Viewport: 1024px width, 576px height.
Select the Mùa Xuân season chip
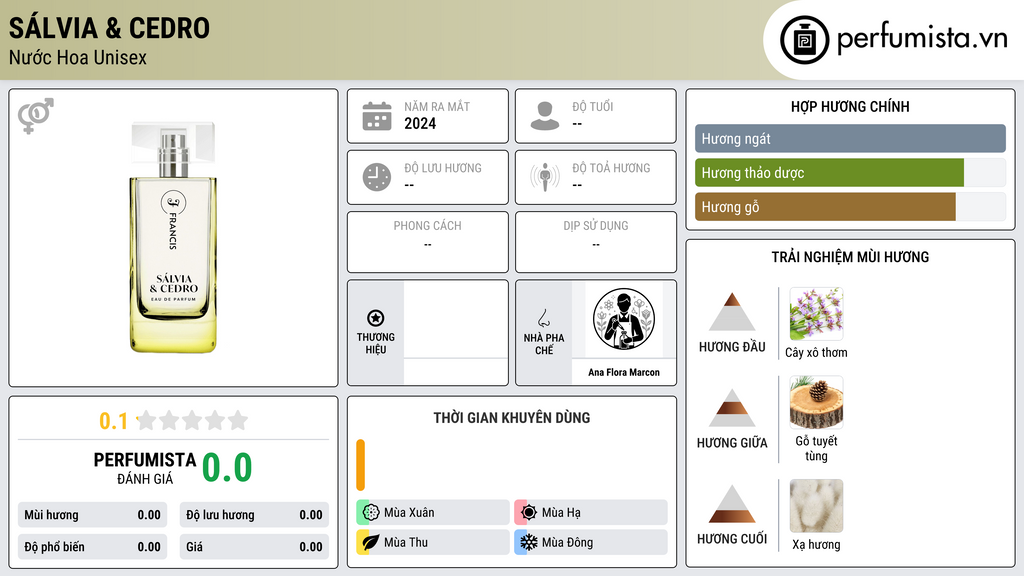coord(433,513)
